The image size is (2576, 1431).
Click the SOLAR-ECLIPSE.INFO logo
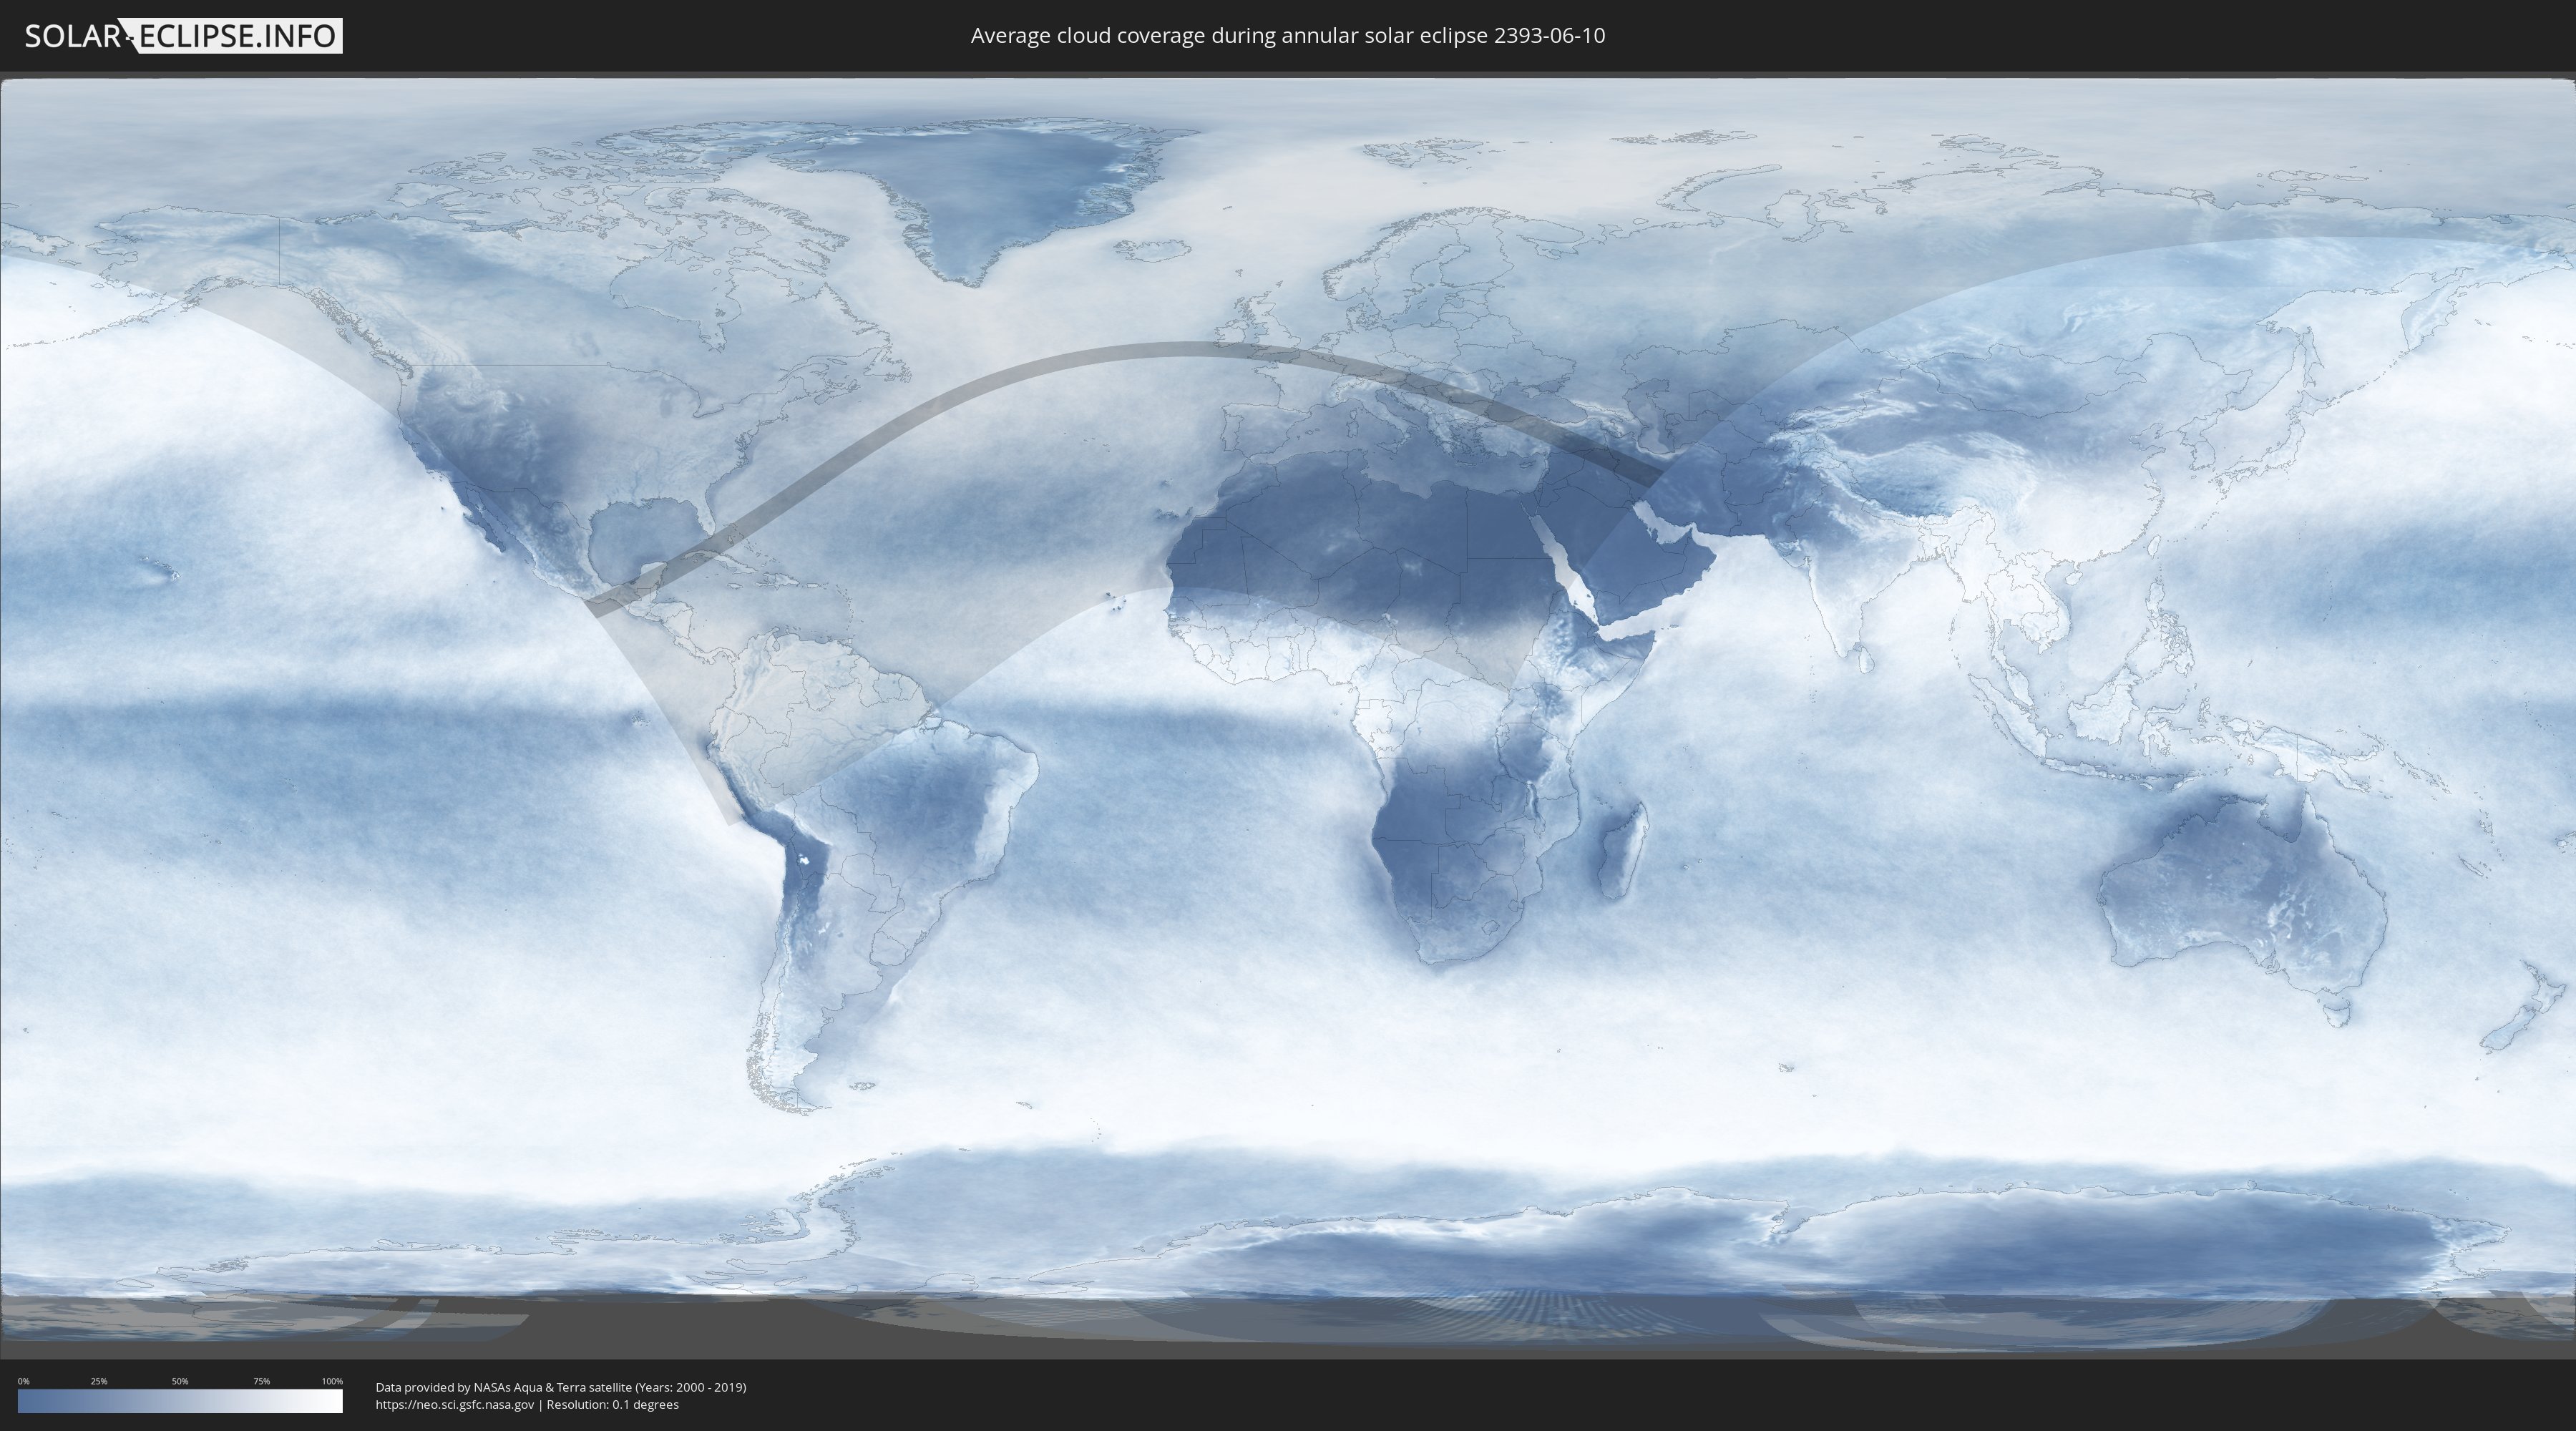pos(183,36)
